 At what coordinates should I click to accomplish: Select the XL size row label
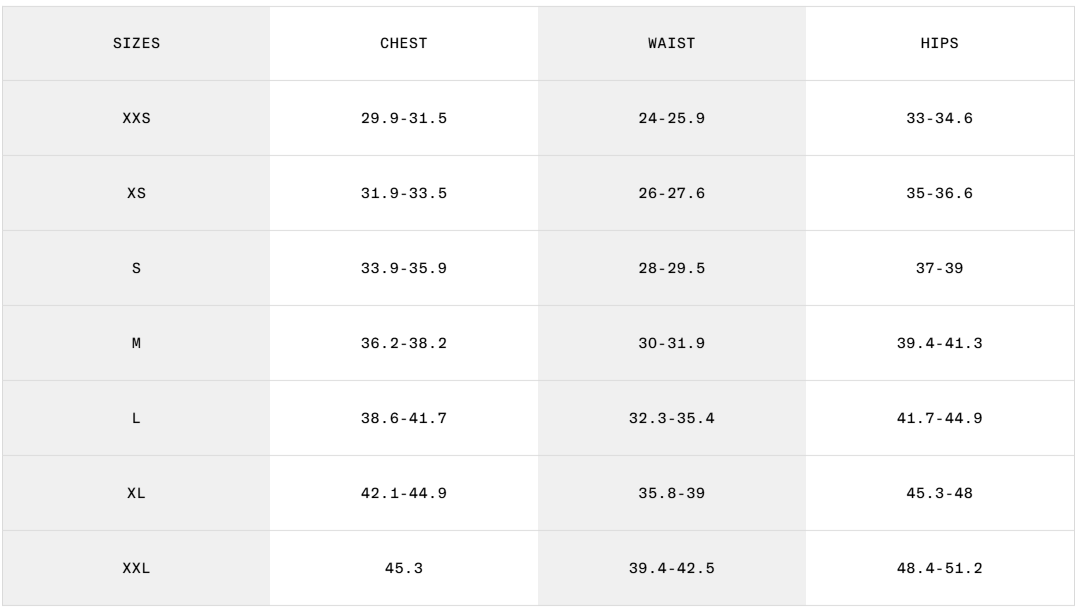136,494
